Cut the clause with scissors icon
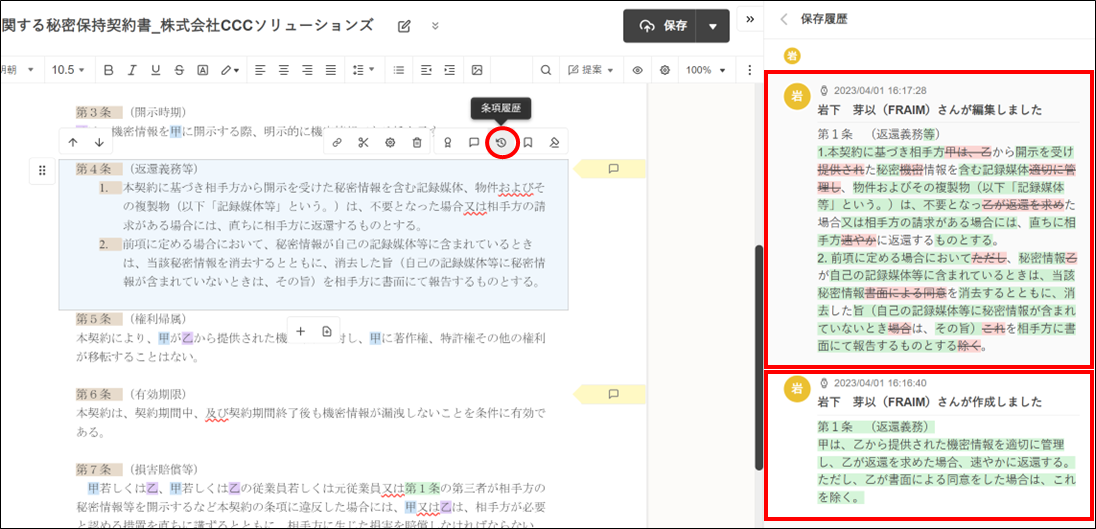The height and width of the screenshot is (529, 1096). [363, 143]
